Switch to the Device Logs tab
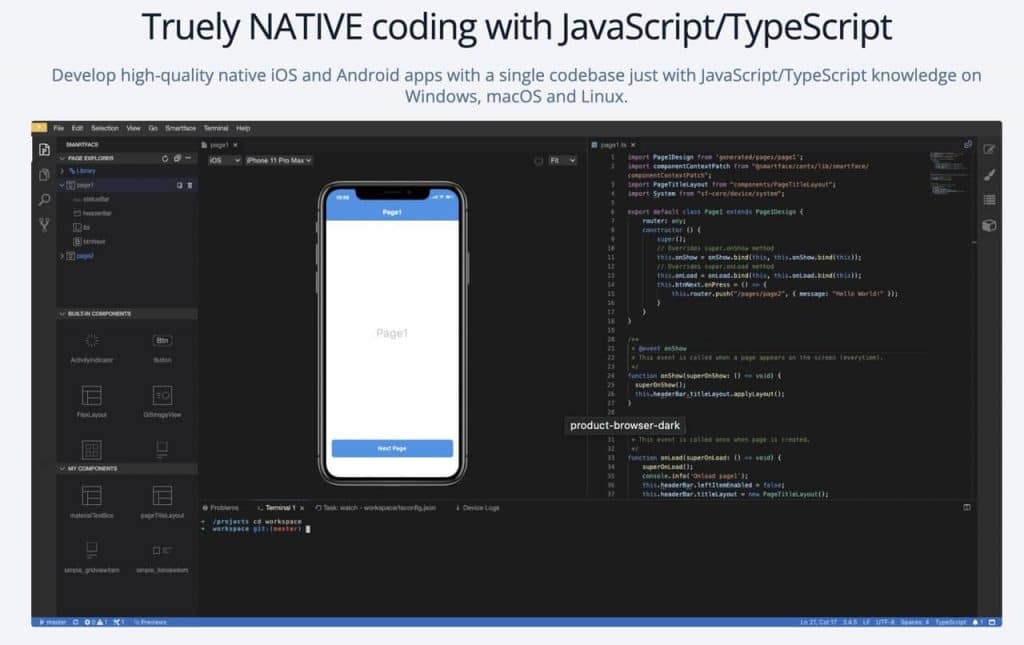Screen dimensions: 1024x645 [x=477, y=508]
